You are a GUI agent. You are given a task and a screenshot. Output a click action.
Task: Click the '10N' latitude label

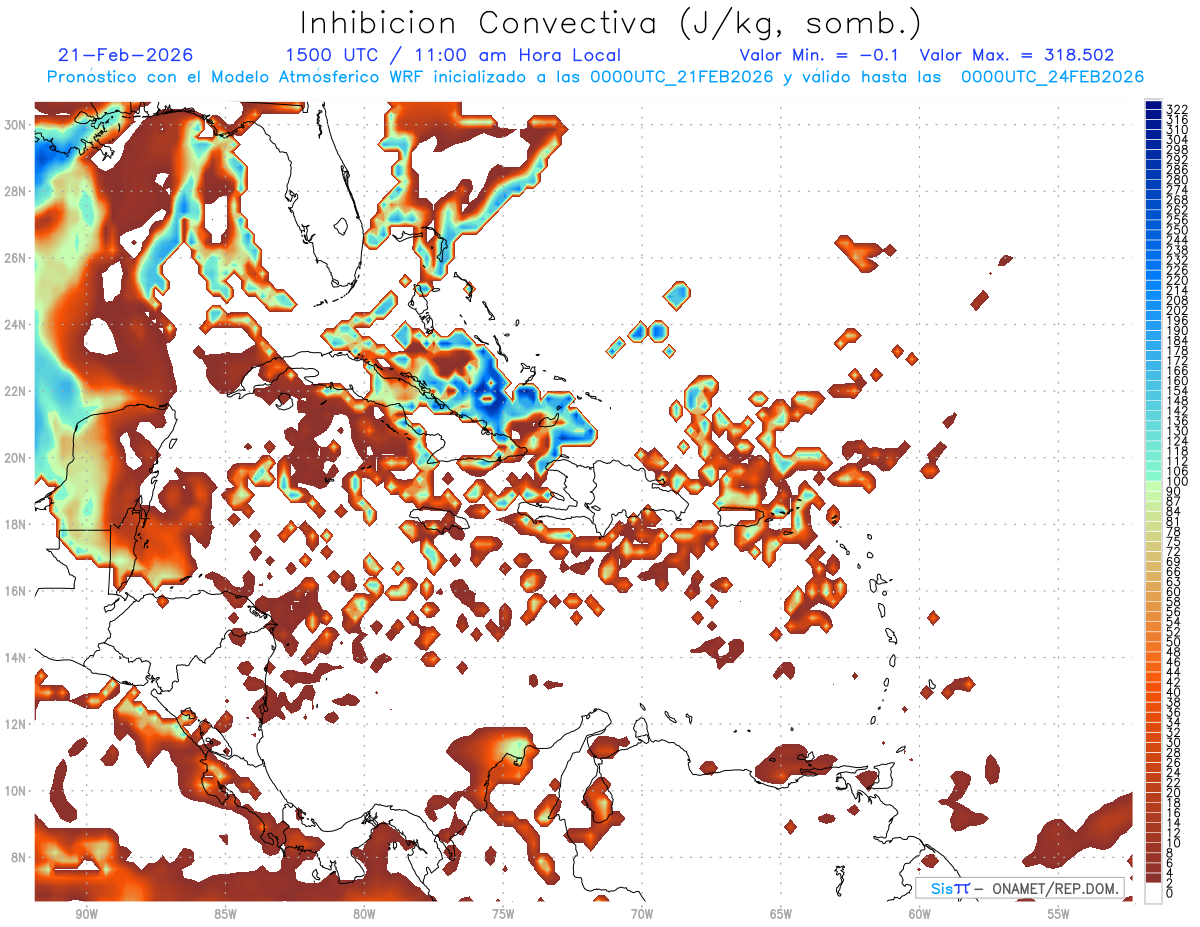click(15, 791)
